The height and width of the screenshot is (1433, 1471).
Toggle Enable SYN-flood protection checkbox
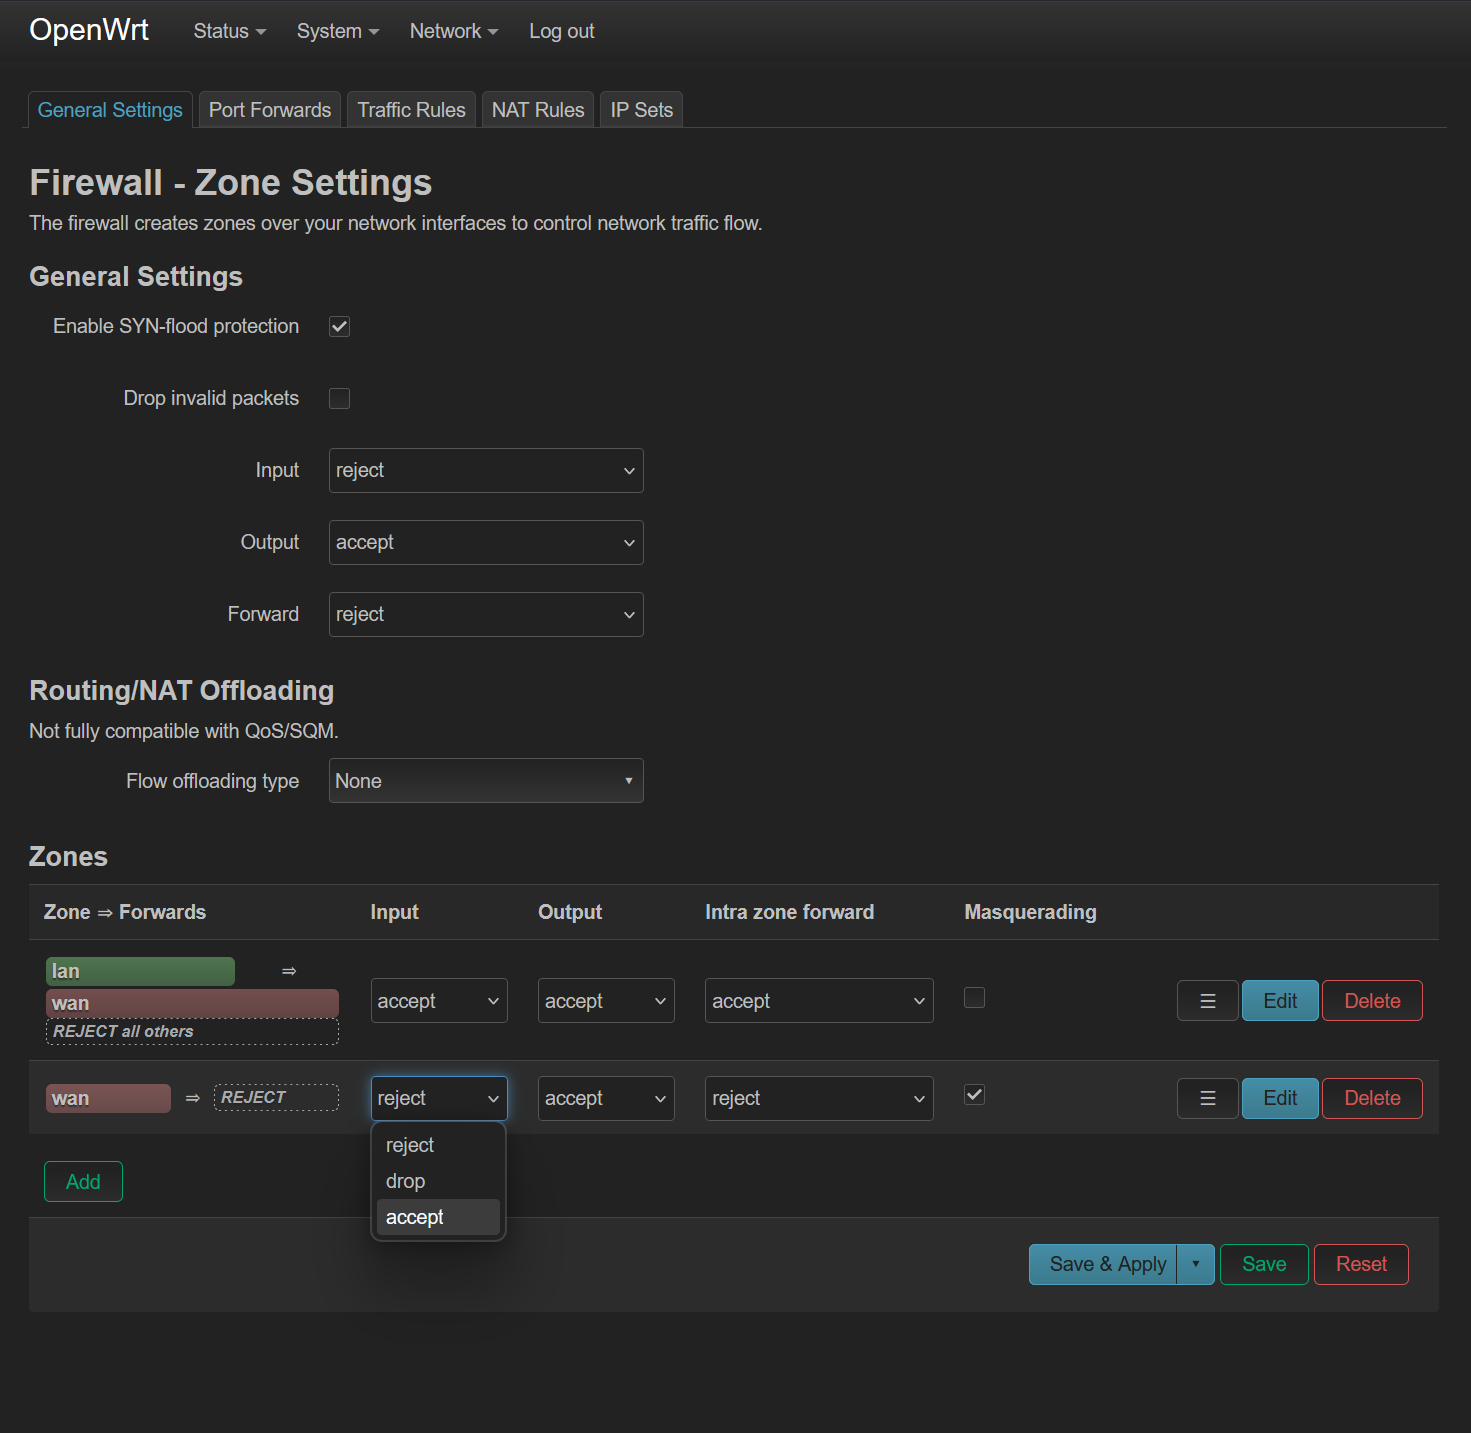tap(340, 327)
